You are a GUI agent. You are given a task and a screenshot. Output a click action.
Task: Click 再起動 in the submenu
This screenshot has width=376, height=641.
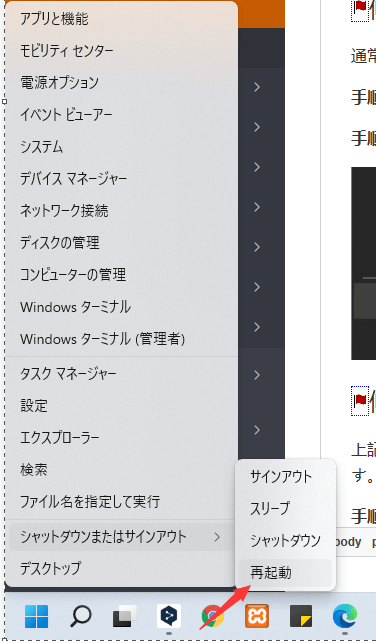(285, 573)
